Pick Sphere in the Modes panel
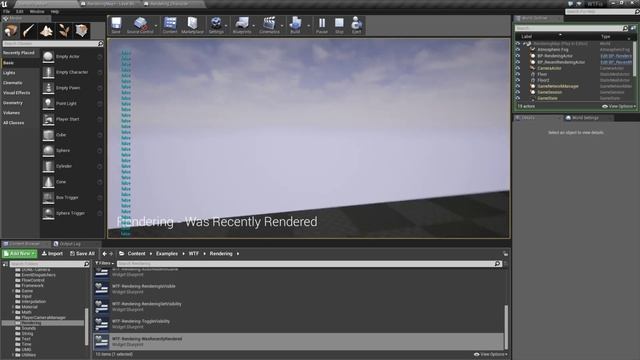The height and width of the screenshot is (360, 640). coord(72,151)
